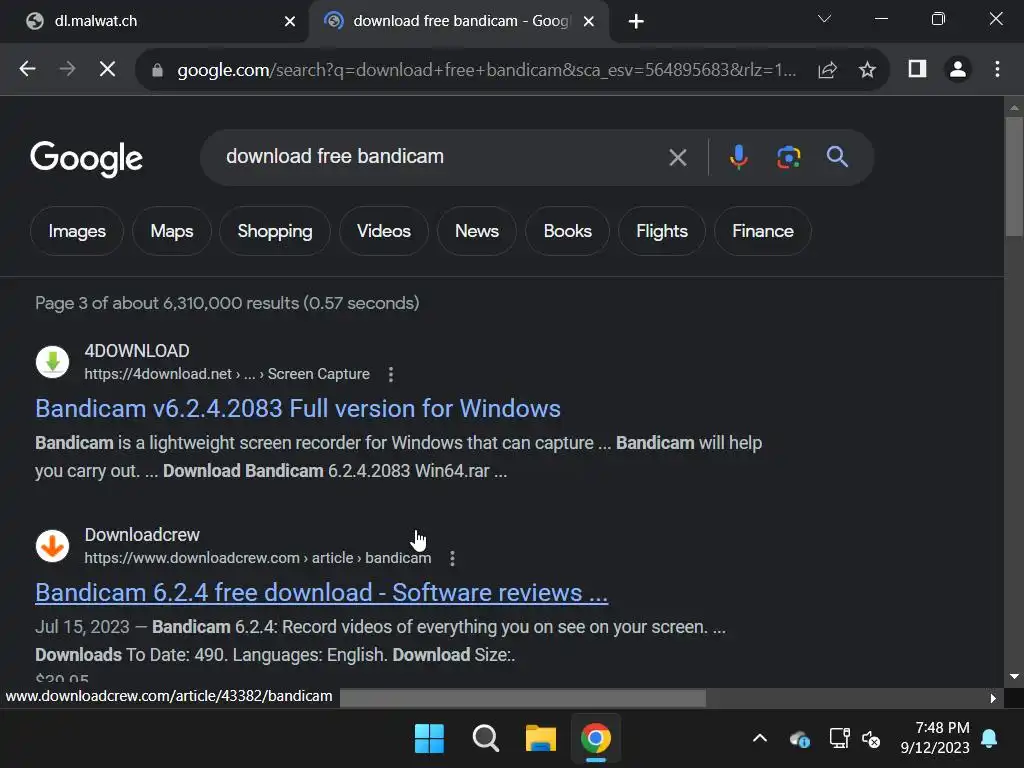The image size is (1024, 768).
Task: Filter results by Maps
Action: click(172, 231)
